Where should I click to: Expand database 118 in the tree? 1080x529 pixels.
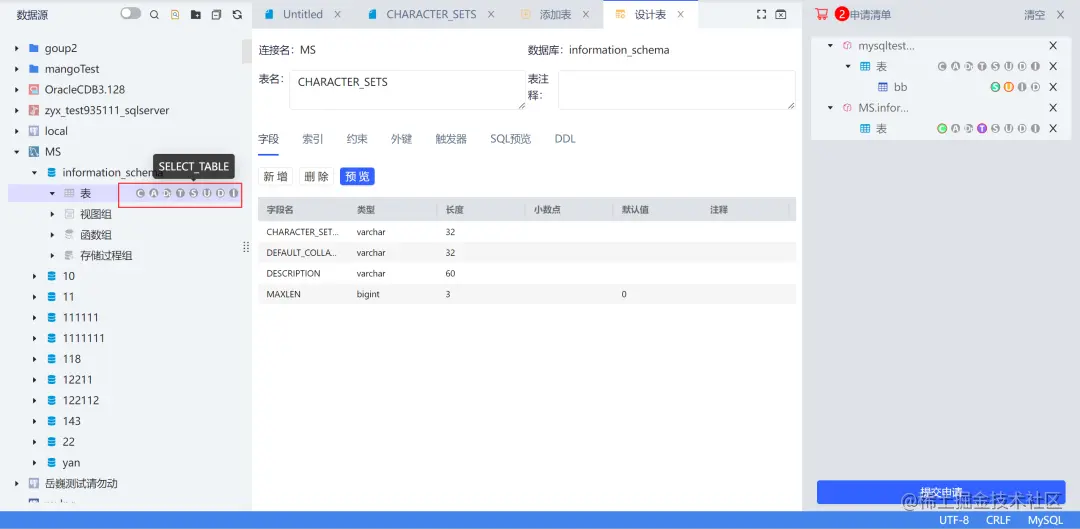click(34, 359)
